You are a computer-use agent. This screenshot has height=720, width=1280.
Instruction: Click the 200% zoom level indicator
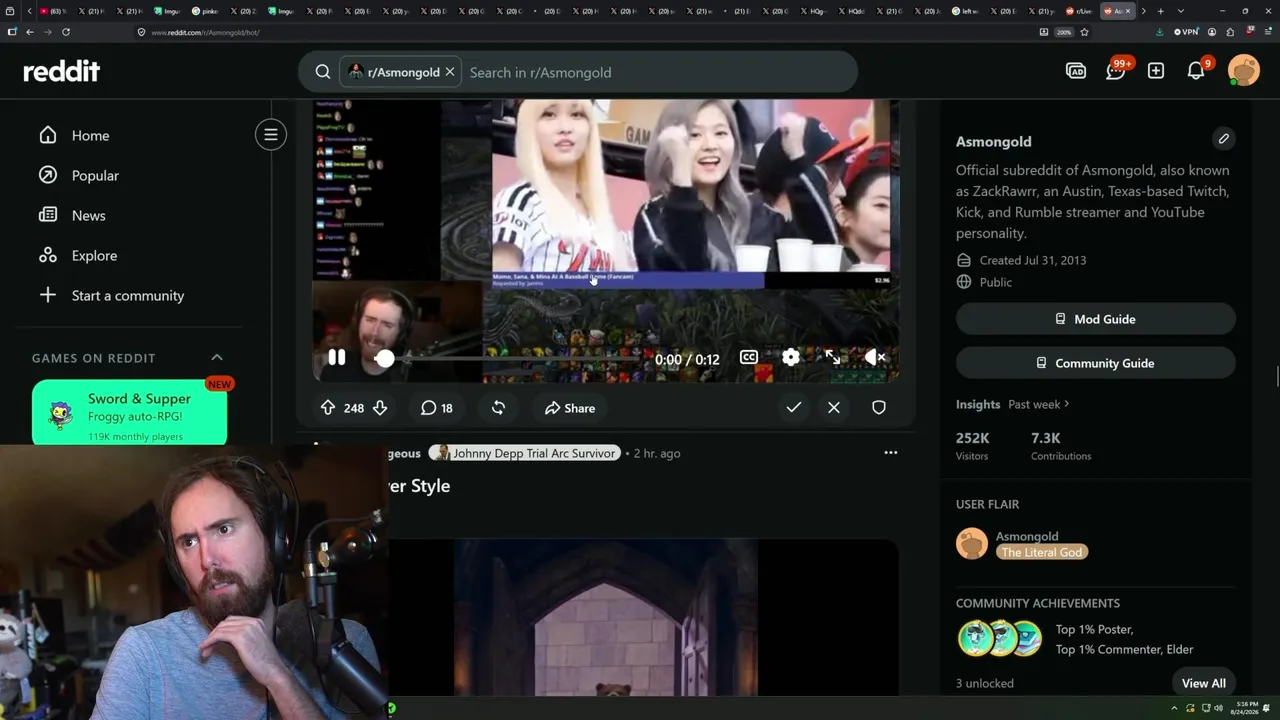[x=1064, y=32]
